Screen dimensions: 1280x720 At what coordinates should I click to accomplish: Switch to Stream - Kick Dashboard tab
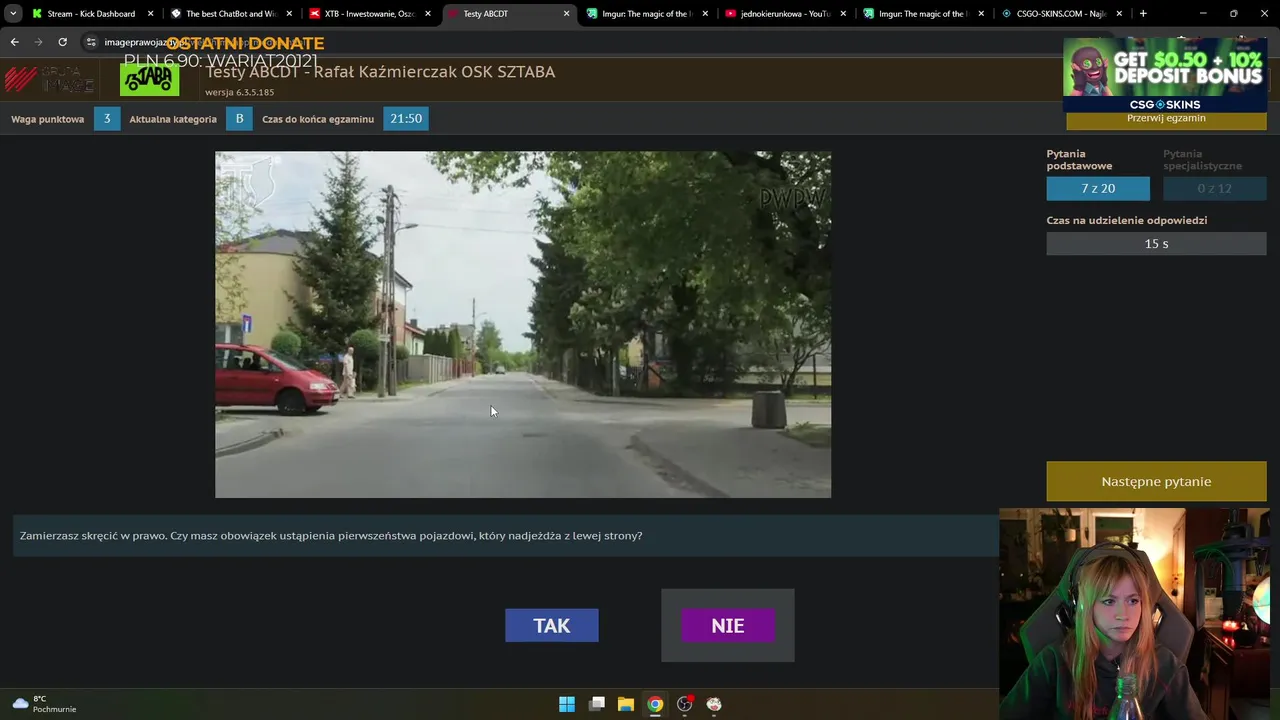click(91, 14)
